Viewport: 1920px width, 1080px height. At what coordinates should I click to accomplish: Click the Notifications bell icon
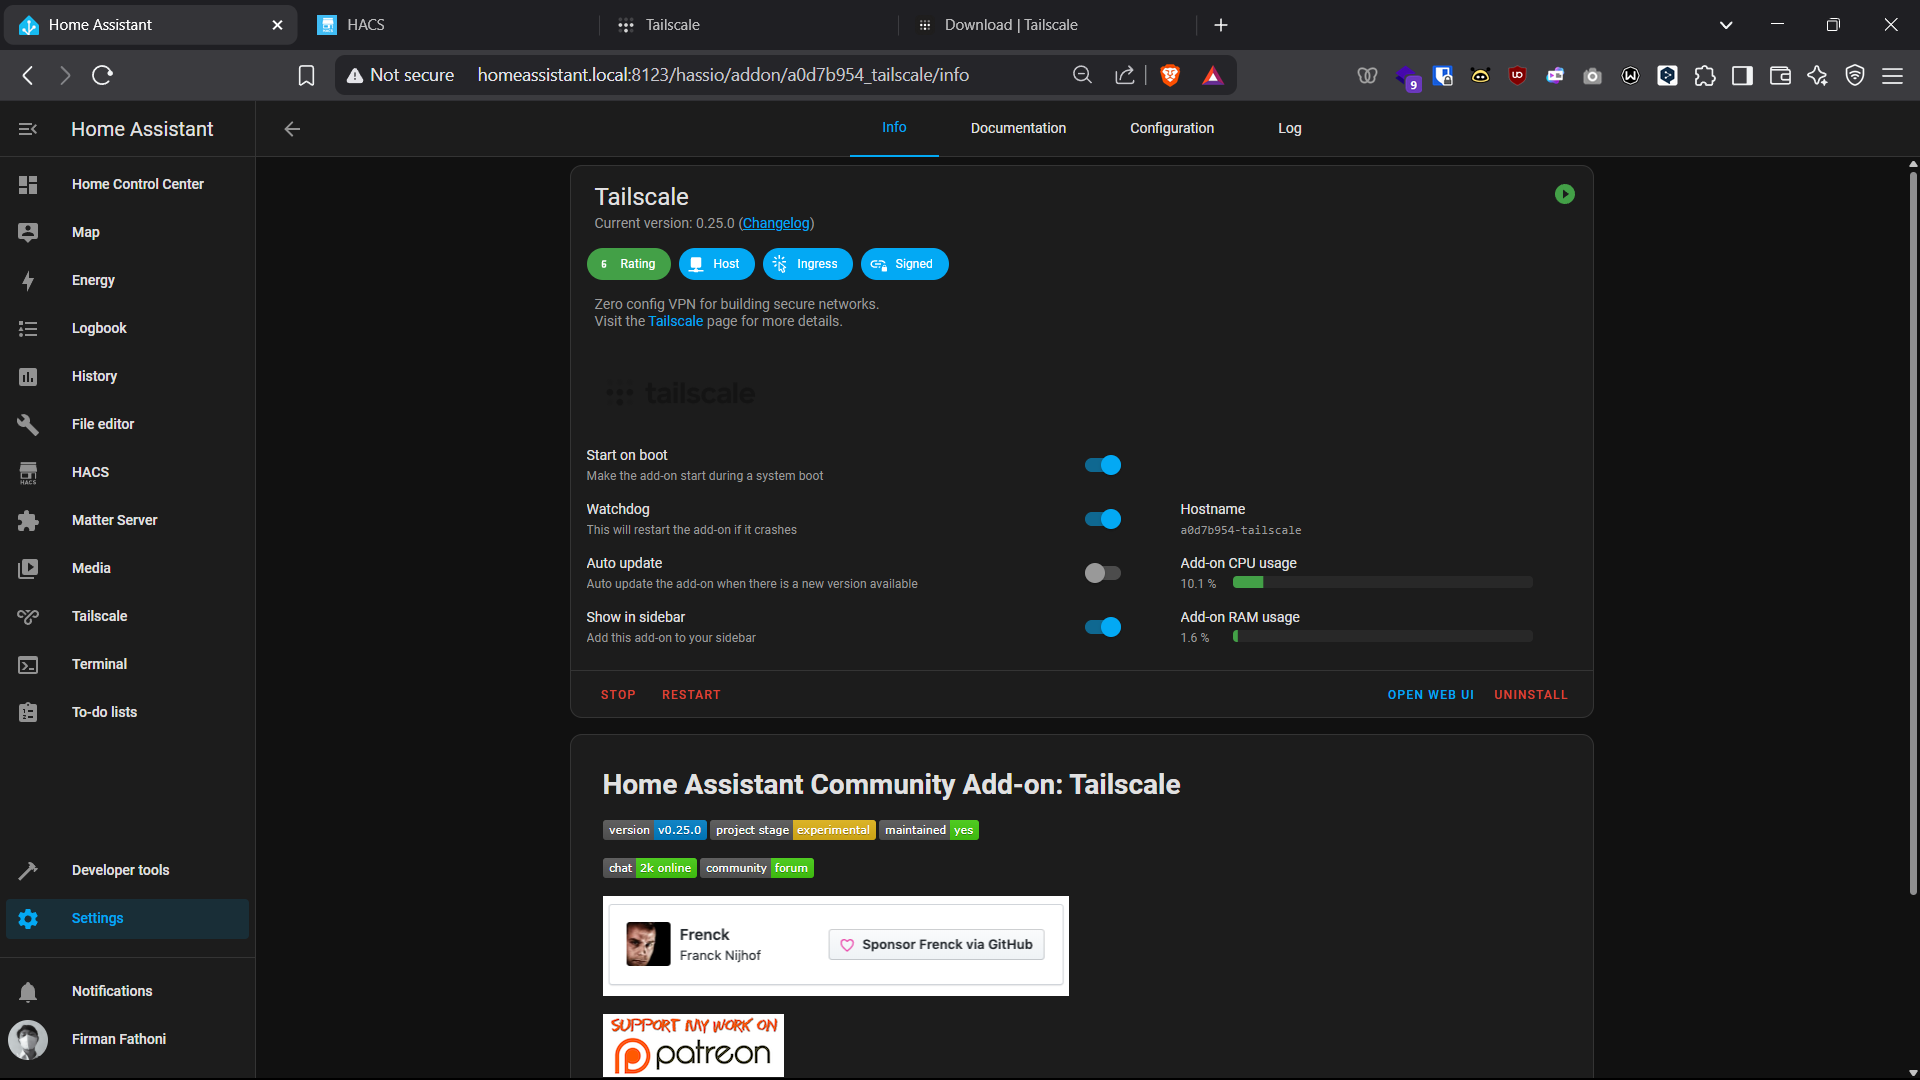click(x=28, y=991)
